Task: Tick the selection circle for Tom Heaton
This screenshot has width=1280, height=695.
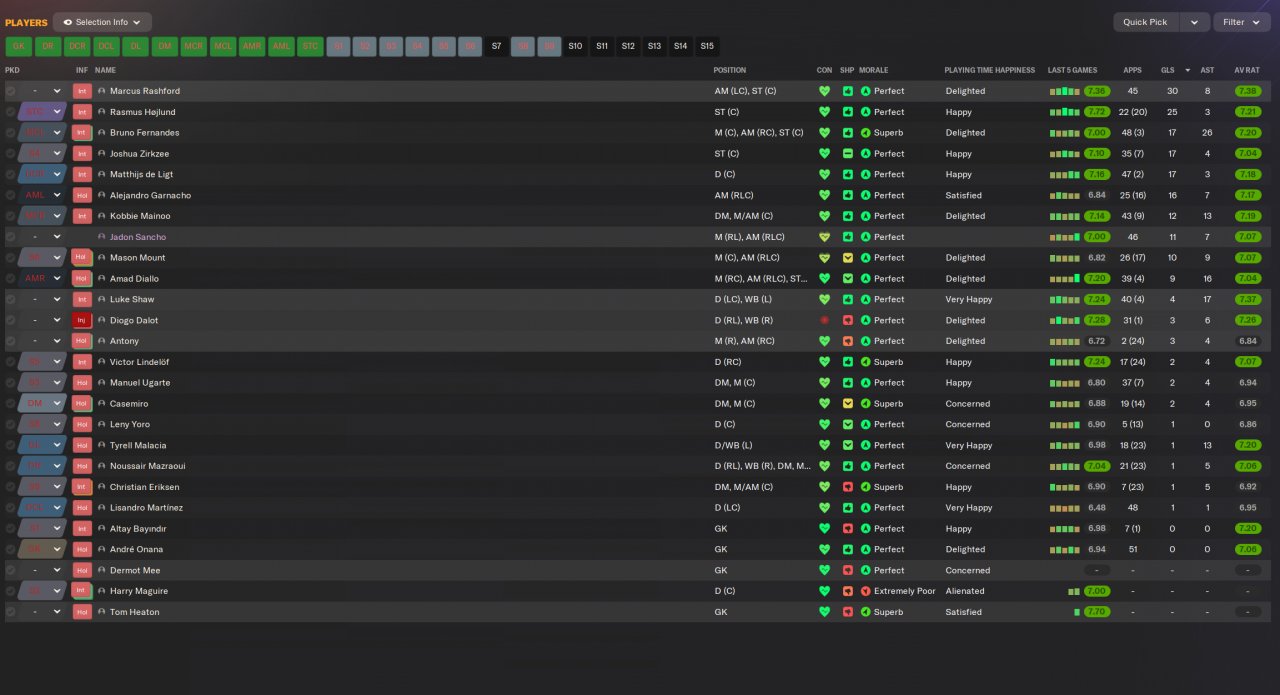Action: point(11,612)
